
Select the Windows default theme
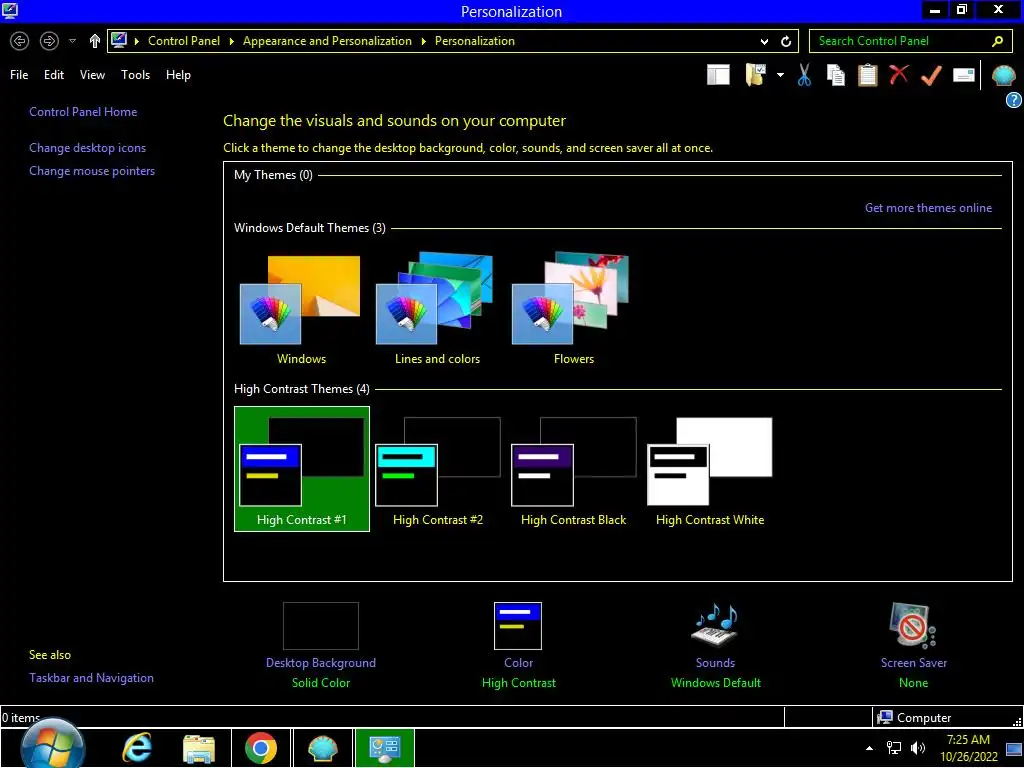coord(301,309)
